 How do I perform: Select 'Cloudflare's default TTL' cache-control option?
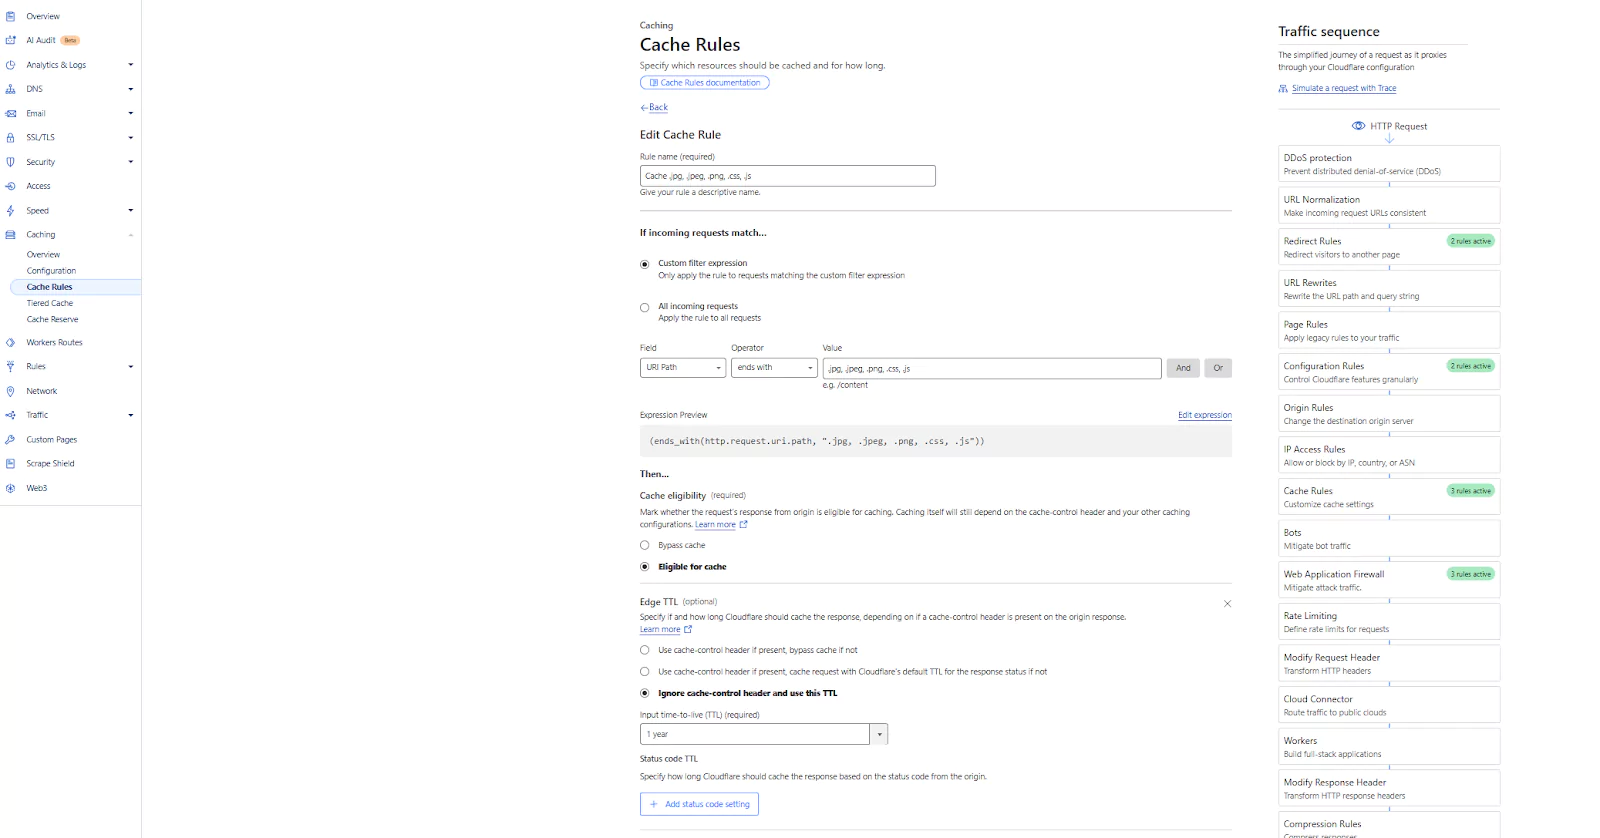(644, 672)
